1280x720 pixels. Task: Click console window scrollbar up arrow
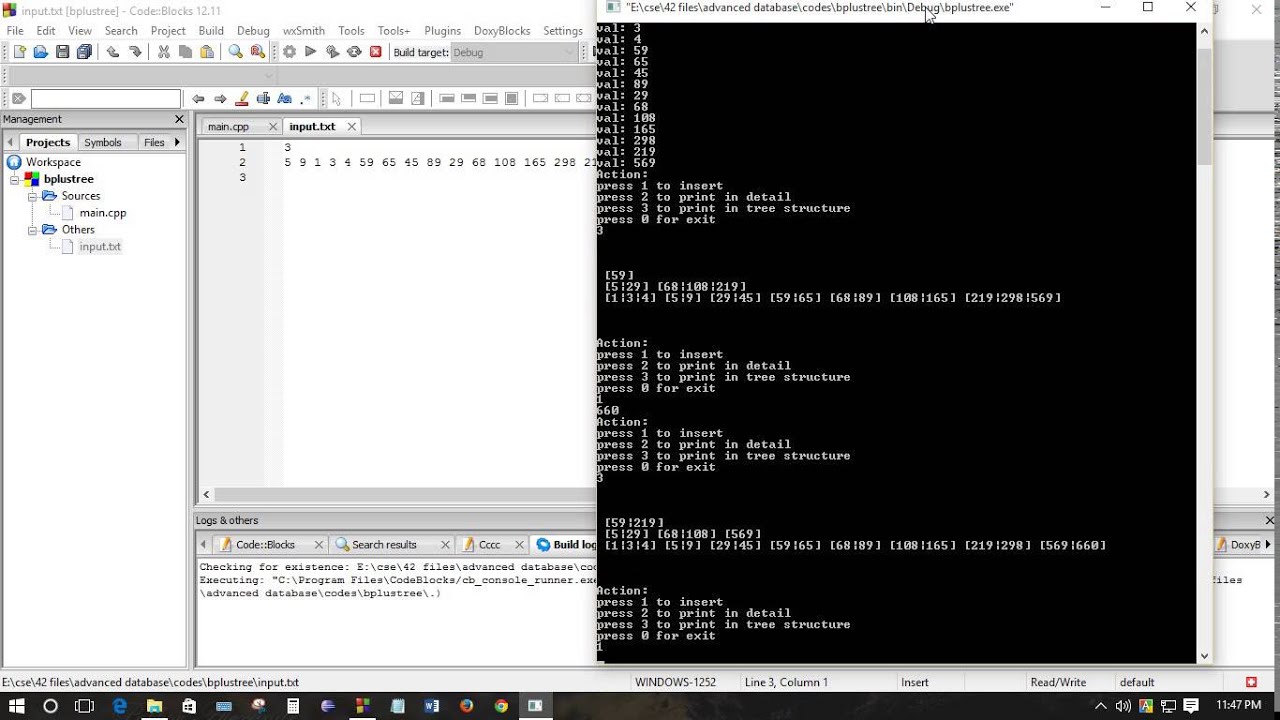[x=1204, y=31]
